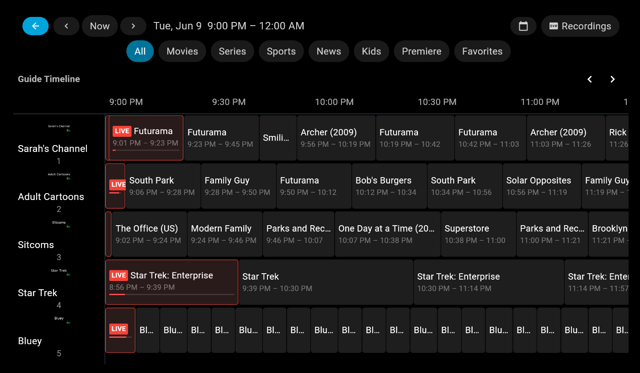The width and height of the screenshot is (640, 373).
Task: Open Modern Family 9:24 PM program
Action: coord(225,234)
